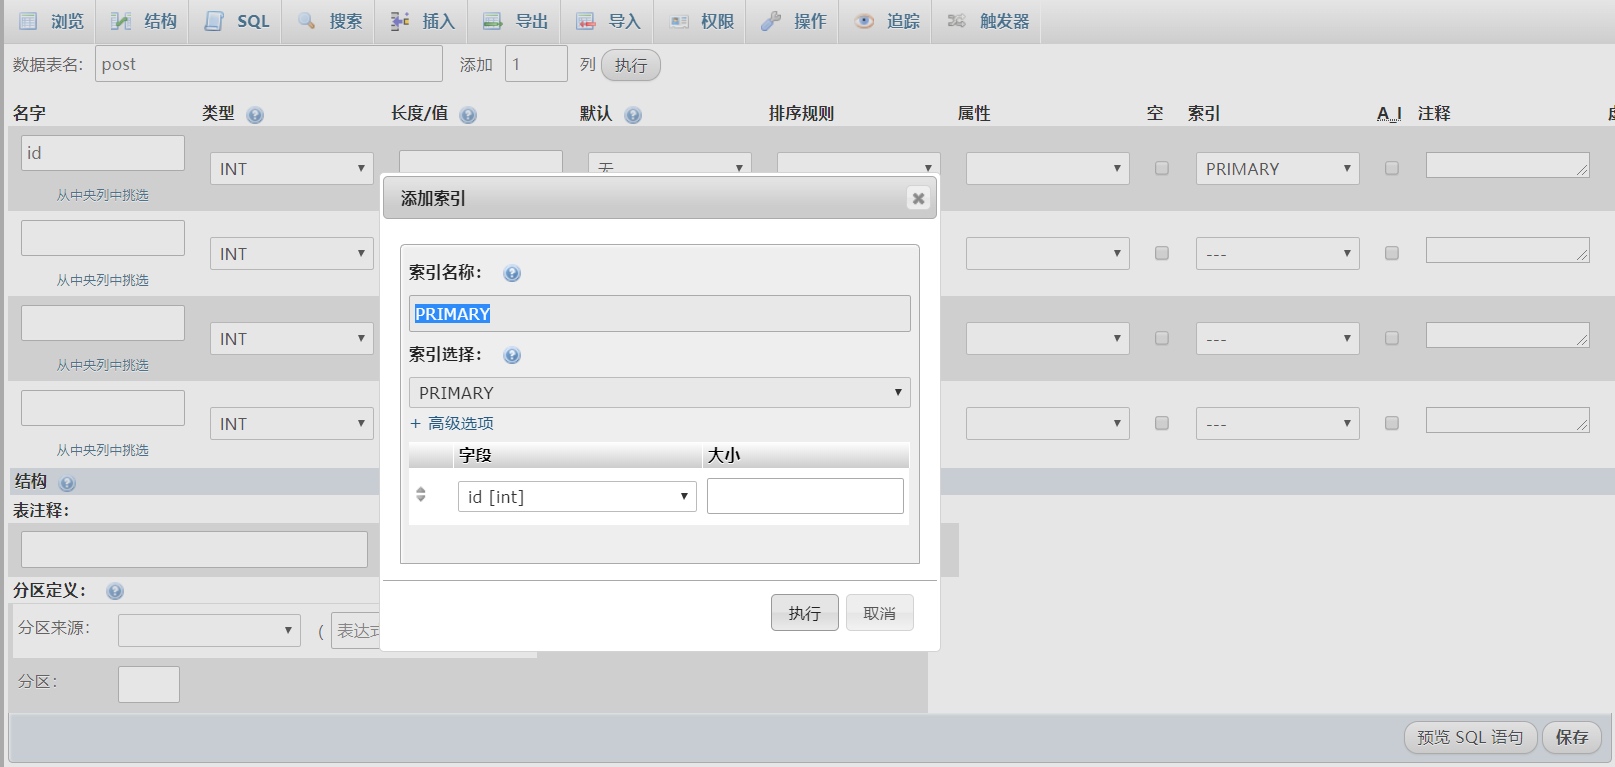This screenshot has height=767, width=1615.
Task: Toggle the Null checkbox for the id row
Action: coord(1162,168)
